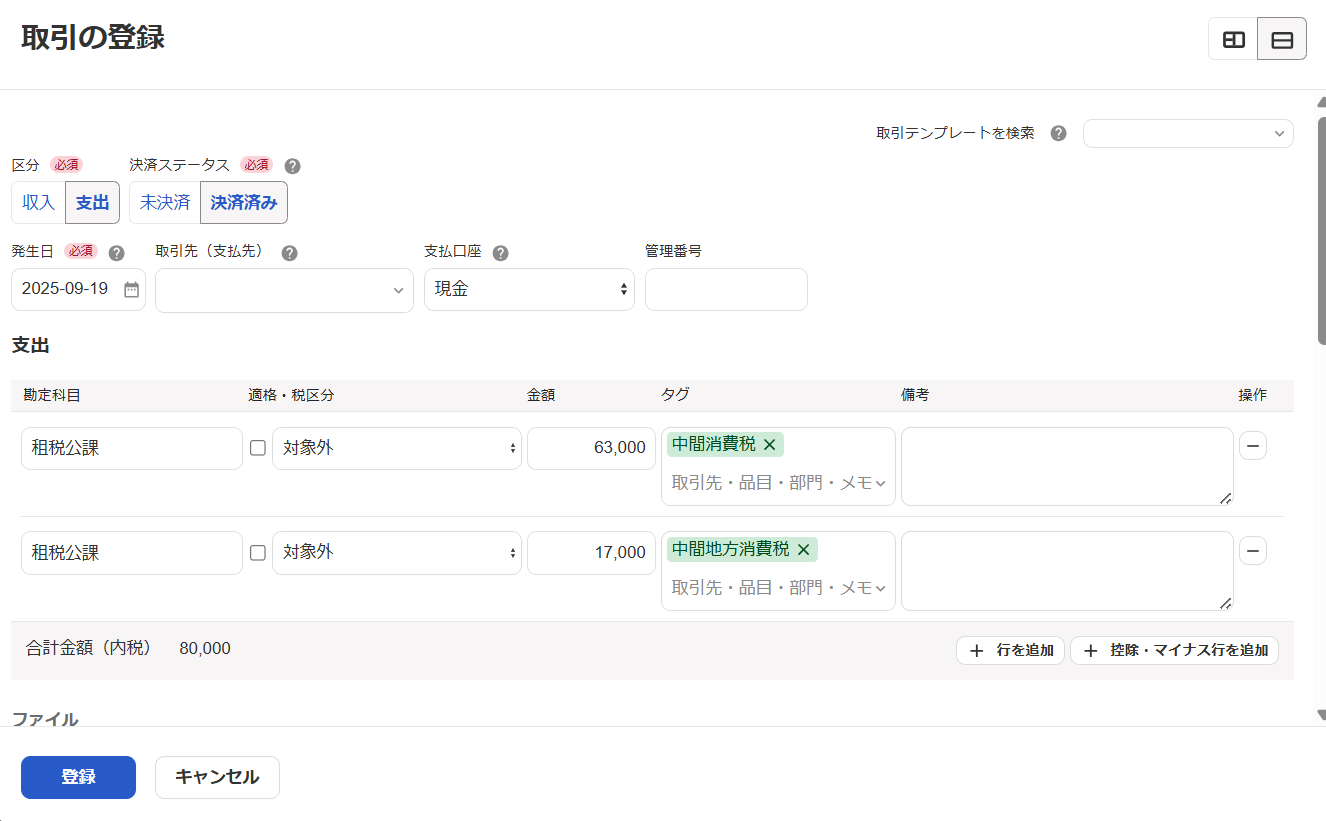Viewport: 1326px width, 821px height.
Task: Select 支出 as the transaction type
Action: coord(92,202)
